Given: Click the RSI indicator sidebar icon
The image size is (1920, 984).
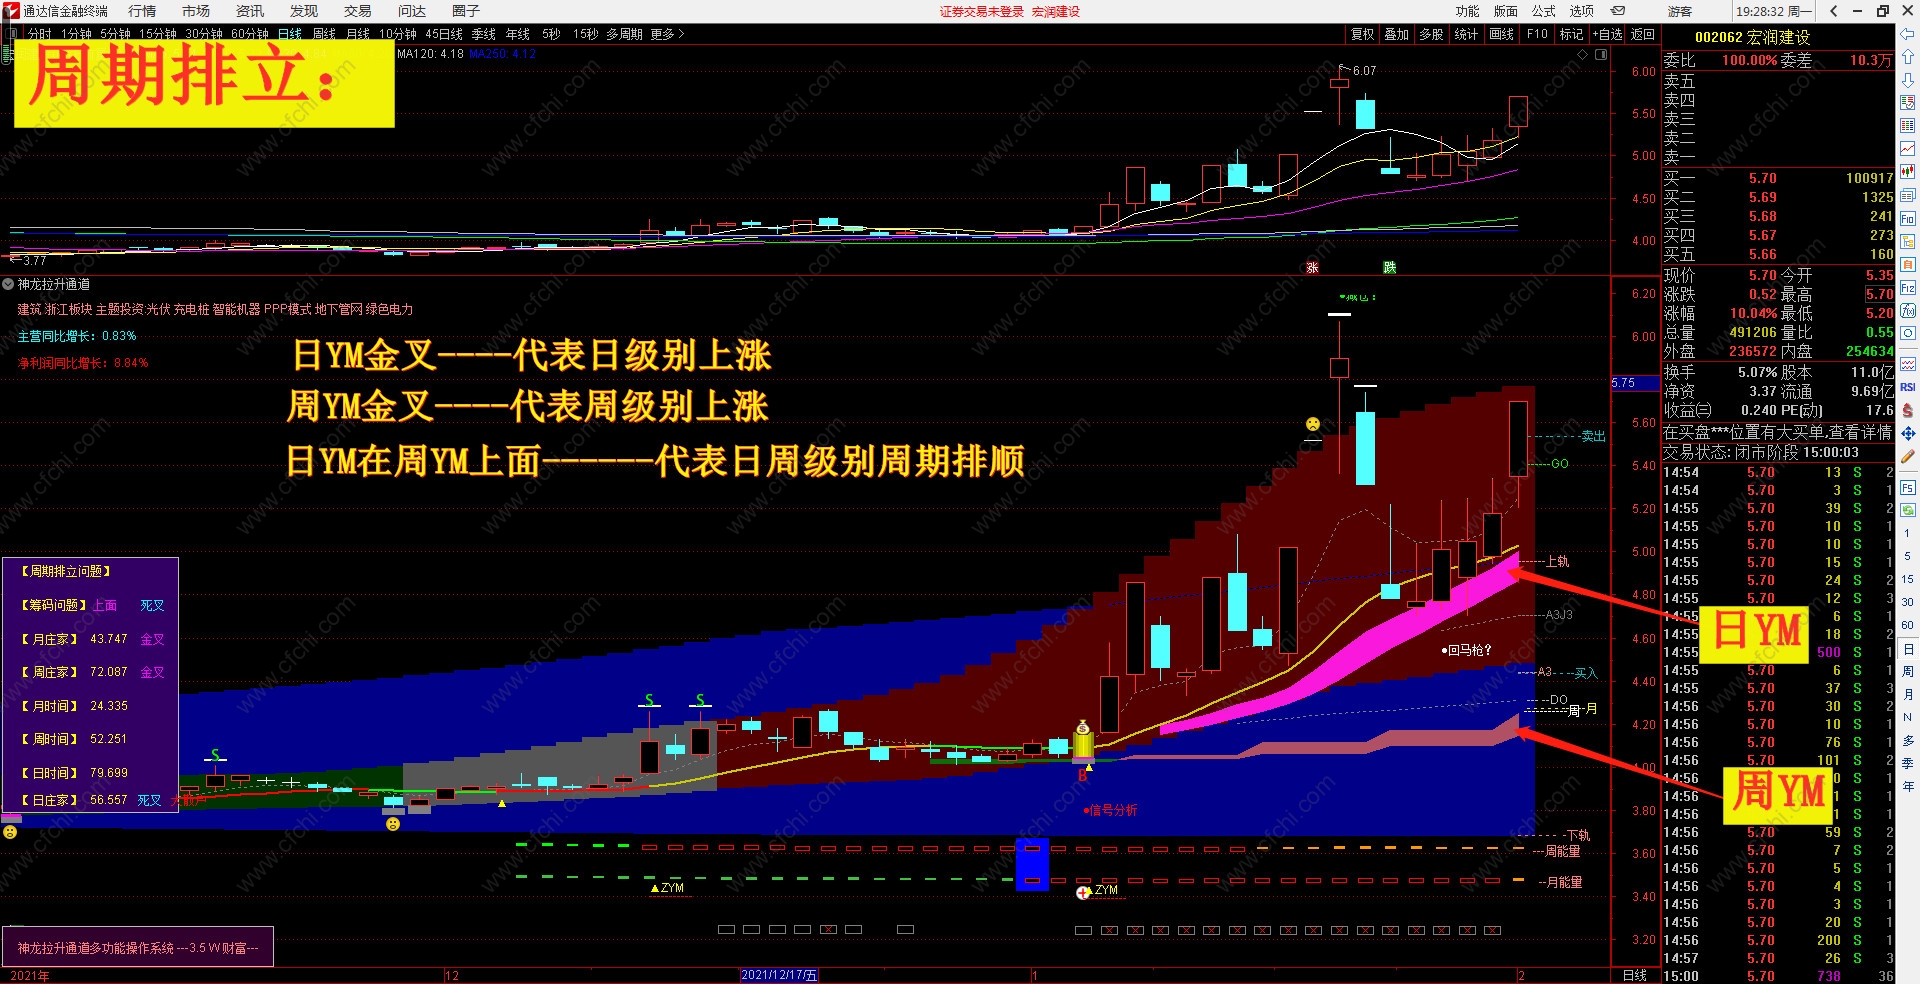Looking at the screenshot, I should 1908,387.
